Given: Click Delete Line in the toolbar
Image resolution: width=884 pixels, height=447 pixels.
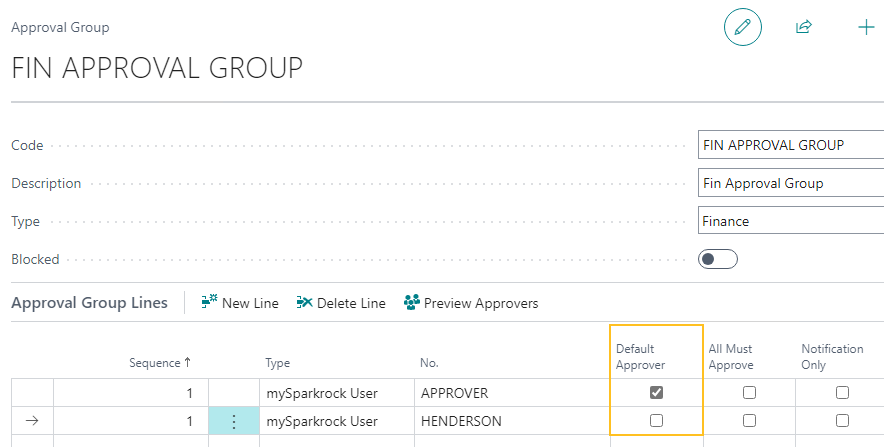Looking at the screenshot, I should [341, 303].
